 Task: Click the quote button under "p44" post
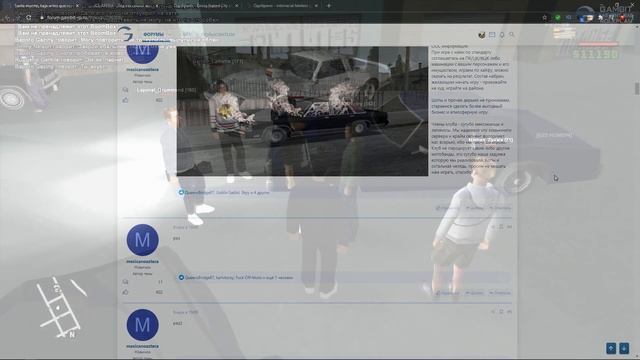475,293
